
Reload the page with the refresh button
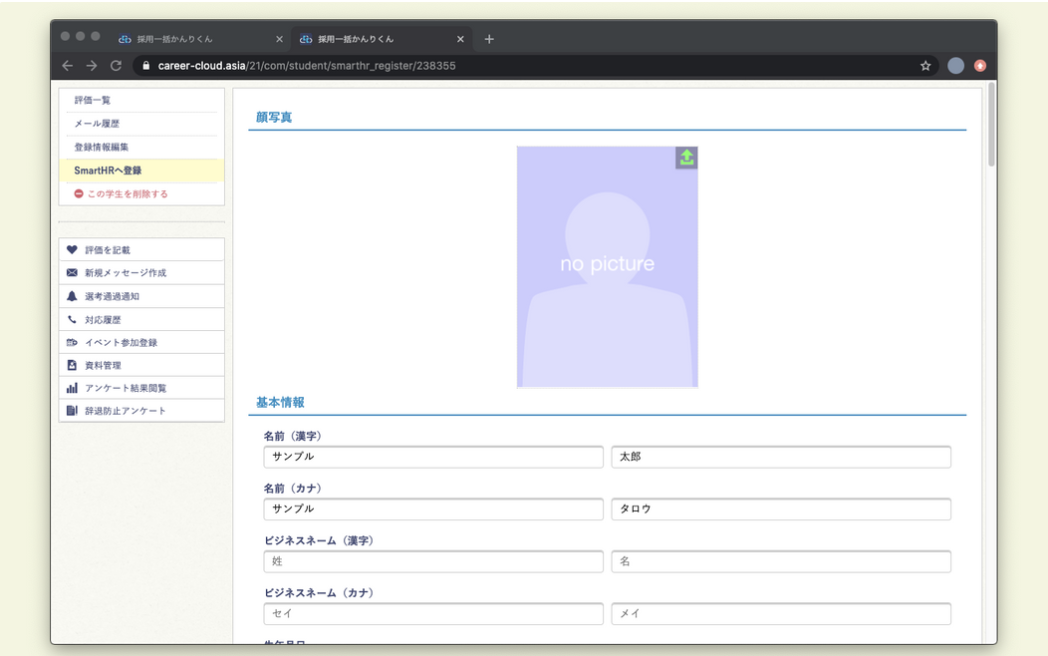116,66
